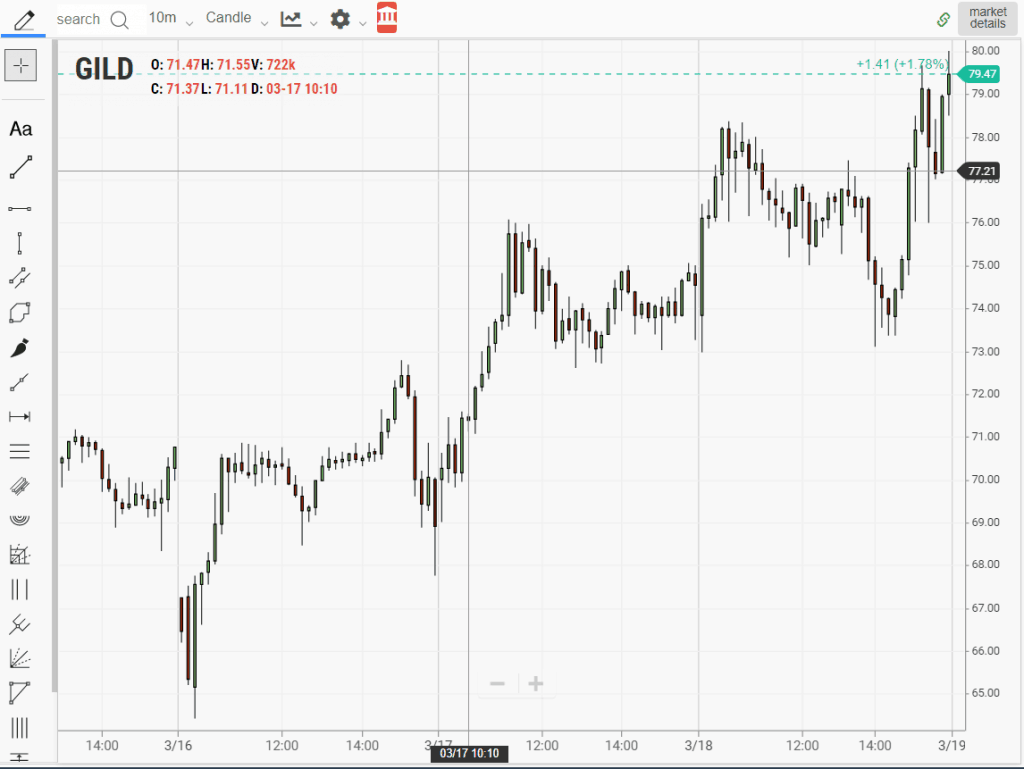This screenshot has height=769, width=1024.
Task: Select the pitchfork drawing tool
Action: [x=20, y=625]
